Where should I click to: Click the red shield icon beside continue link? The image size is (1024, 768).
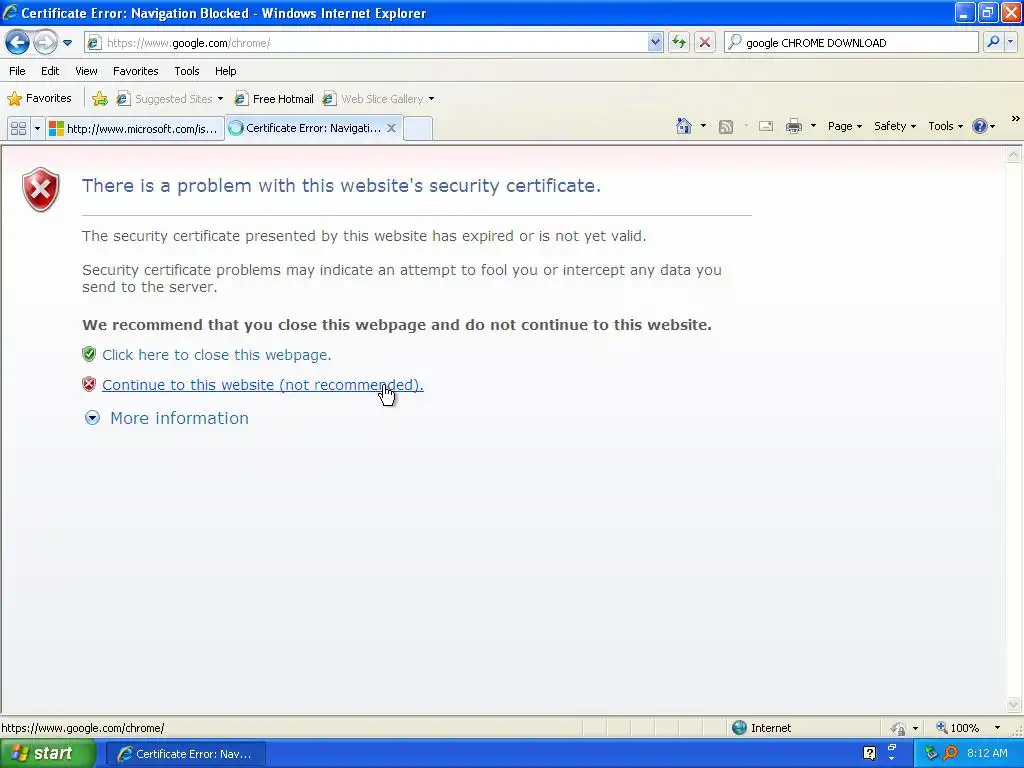tap(89, 384)
